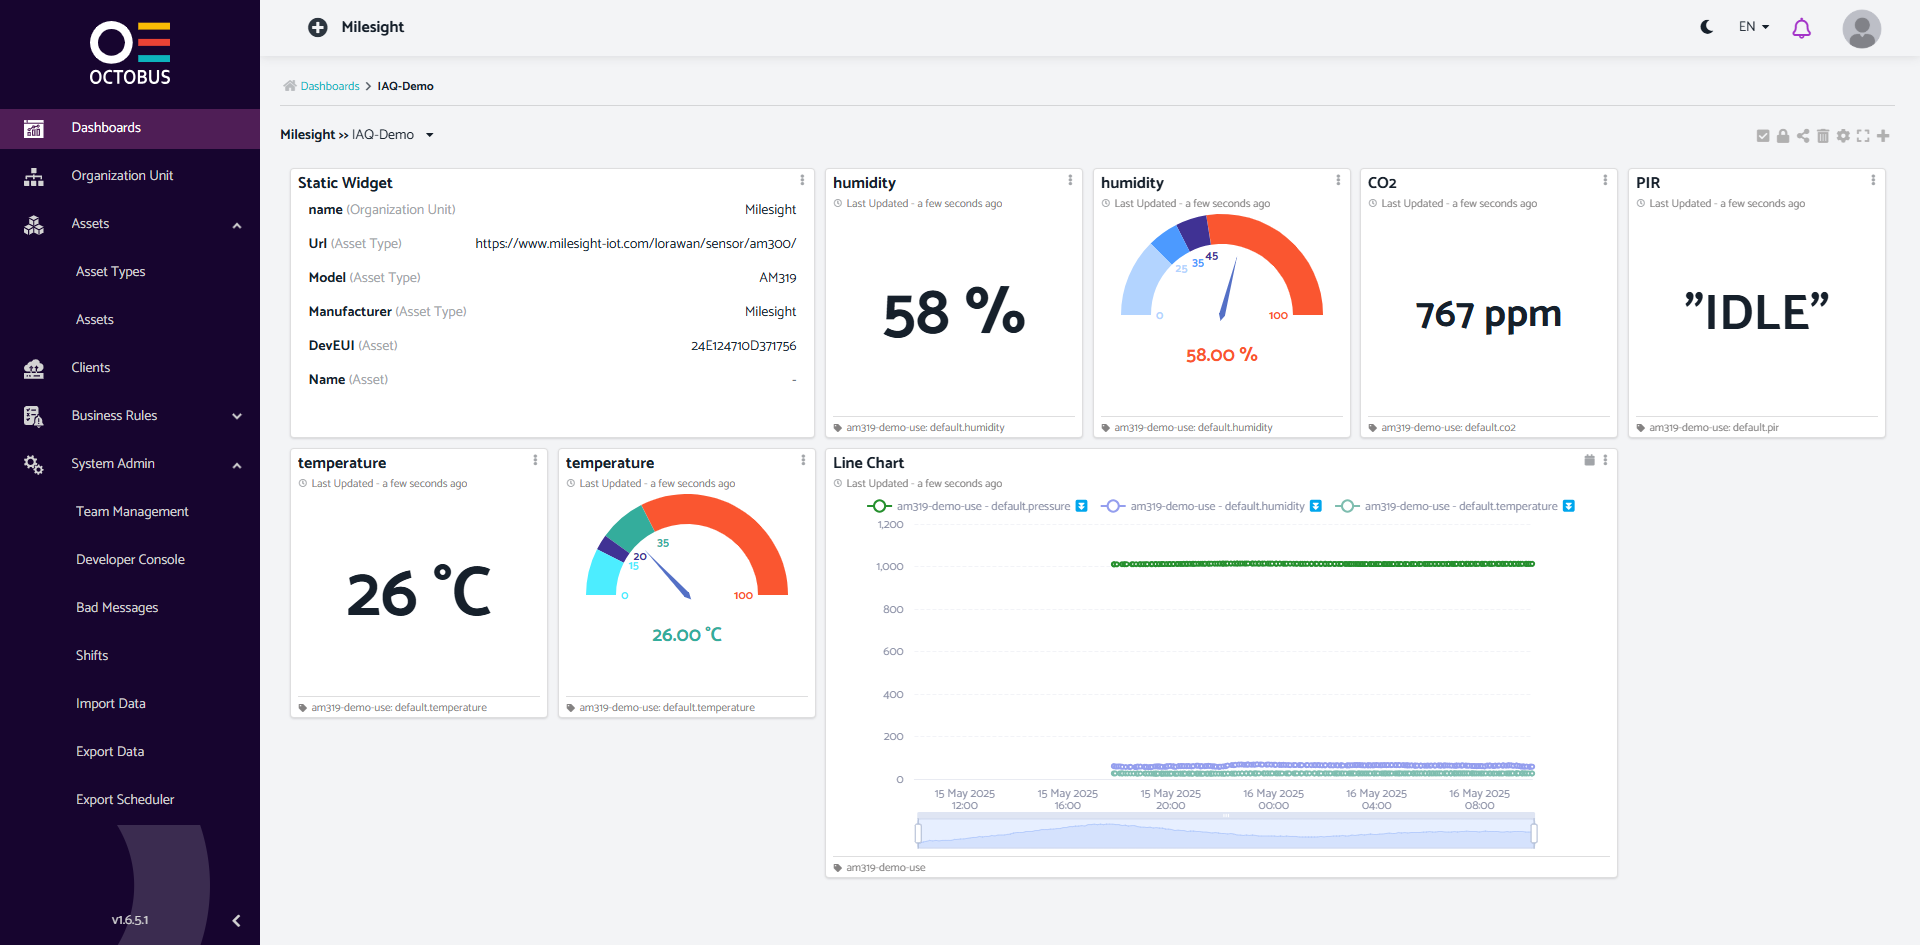1920x945 pixels.
Task: Open CO2 widget options menu
Action: [1605, 180]
